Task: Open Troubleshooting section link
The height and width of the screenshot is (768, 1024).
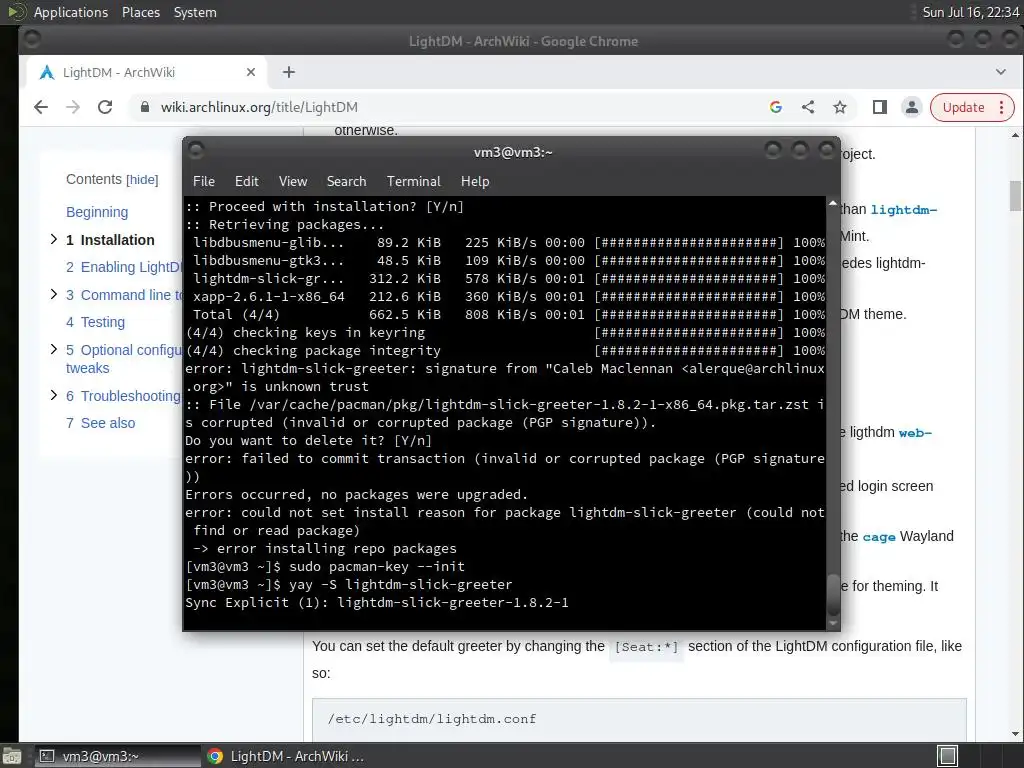Action: pyautogui.click(x=123, y=396)
